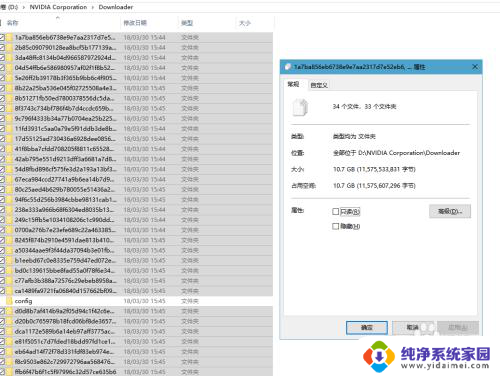Click folder icon of 8f3743c734bf786f4b7d
Image resolution: width=500 pixels, height=376 pixels.
click(x=9, y=108)
